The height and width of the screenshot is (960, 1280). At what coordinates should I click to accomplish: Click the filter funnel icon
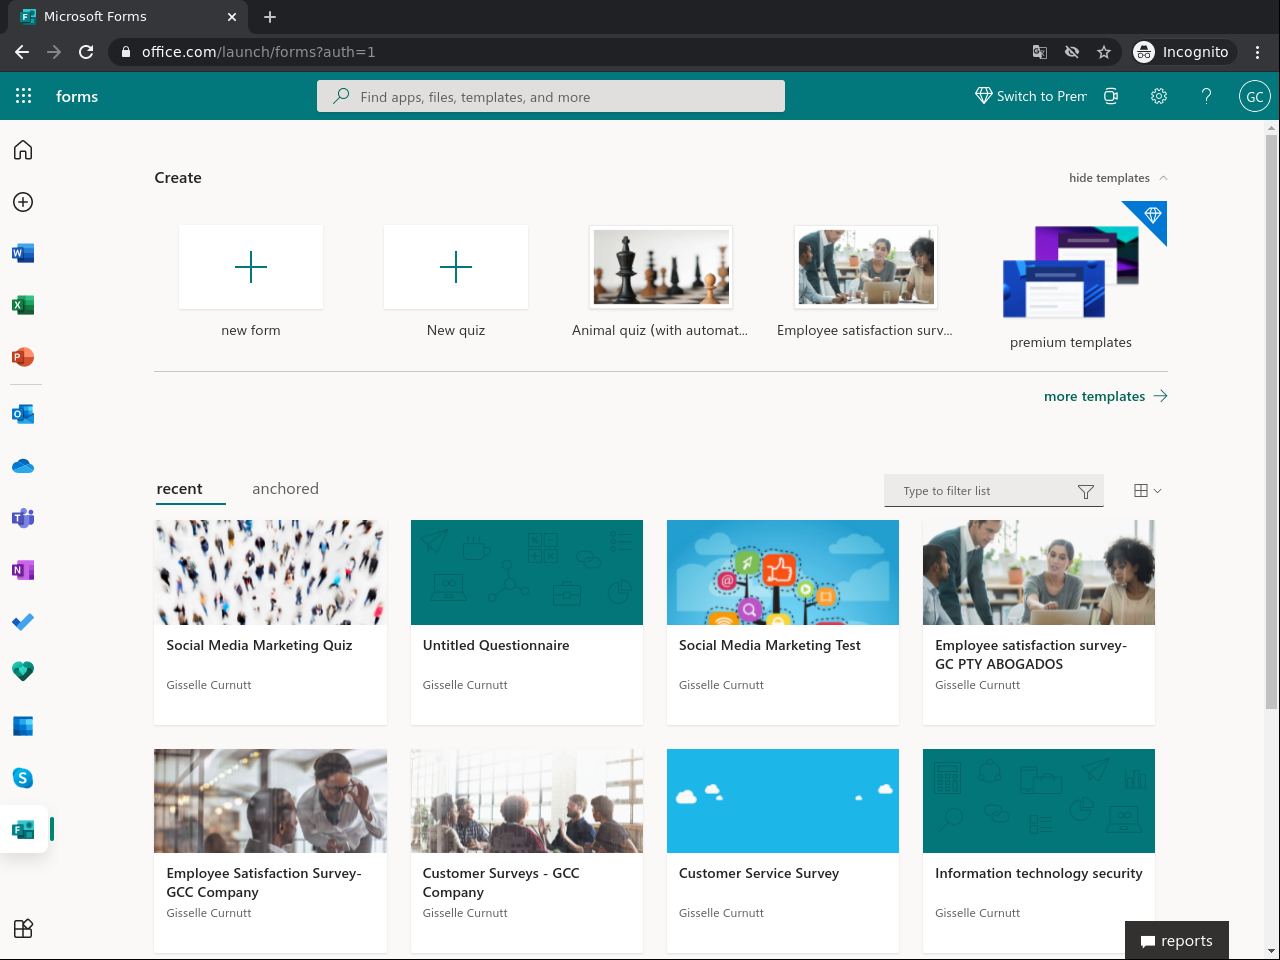[1086, 491]
